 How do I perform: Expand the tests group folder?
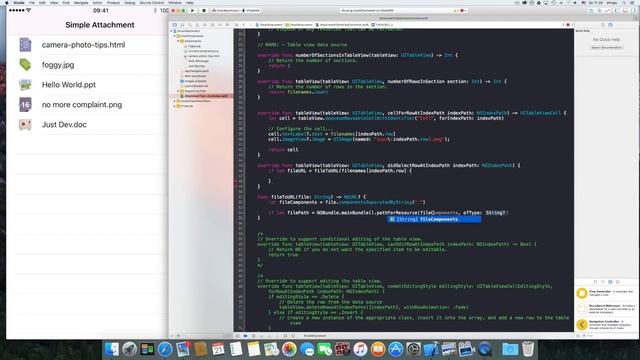174,101
